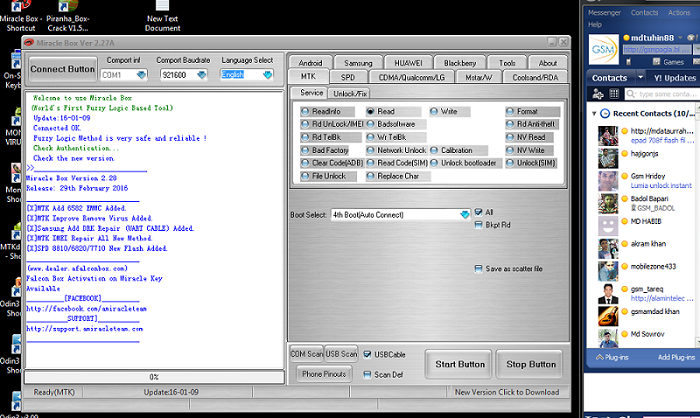This screenshot has height=418, width=700.
Task: Open the Contacts tab dropdown arrow
Action: pyautogui.click(x=640, y=77)
